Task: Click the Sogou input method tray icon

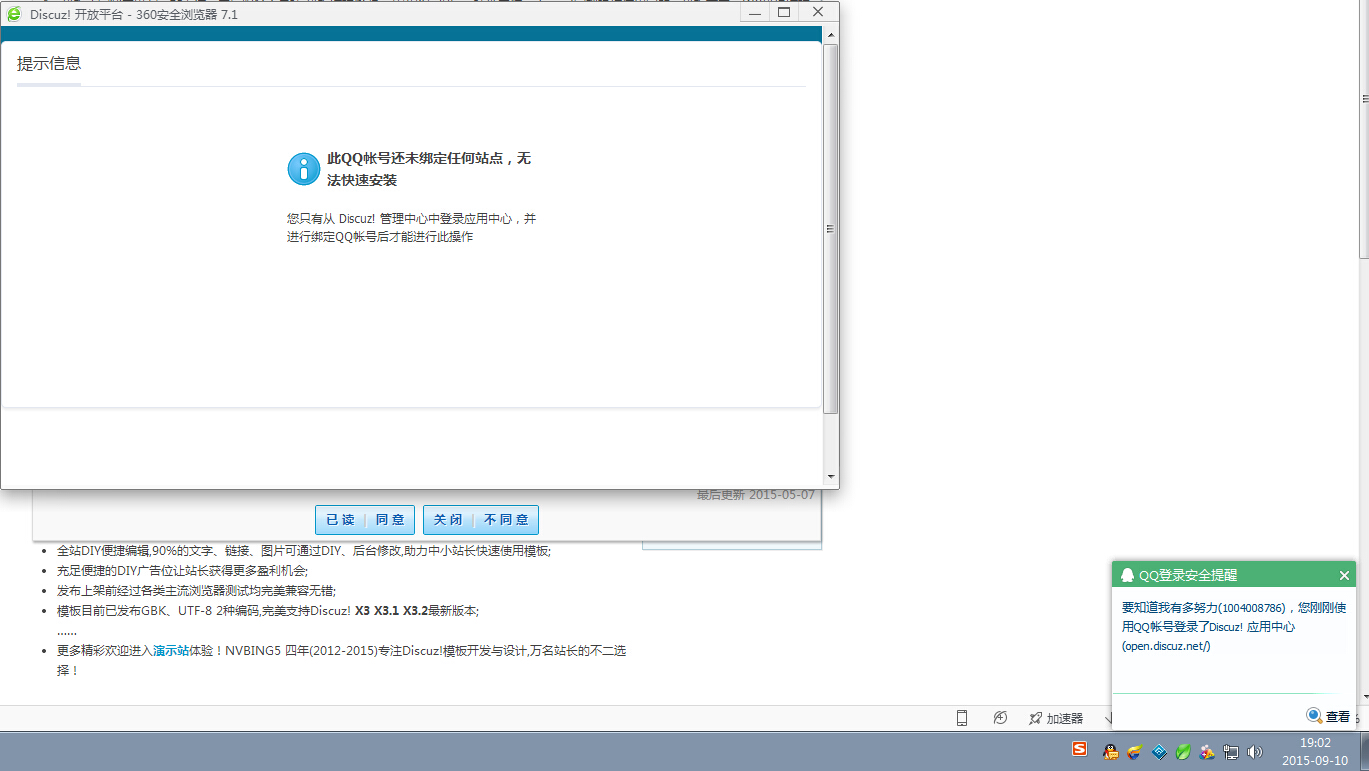Action: pos(1080,749)
